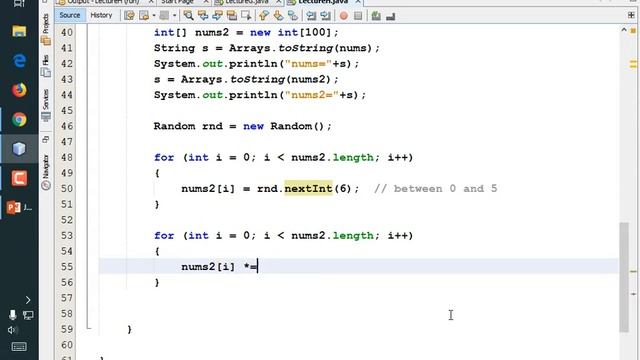This screenshot has width=640, height=360.
Task: Click Find Previous Occurrence icon
Action: (203, 16)
